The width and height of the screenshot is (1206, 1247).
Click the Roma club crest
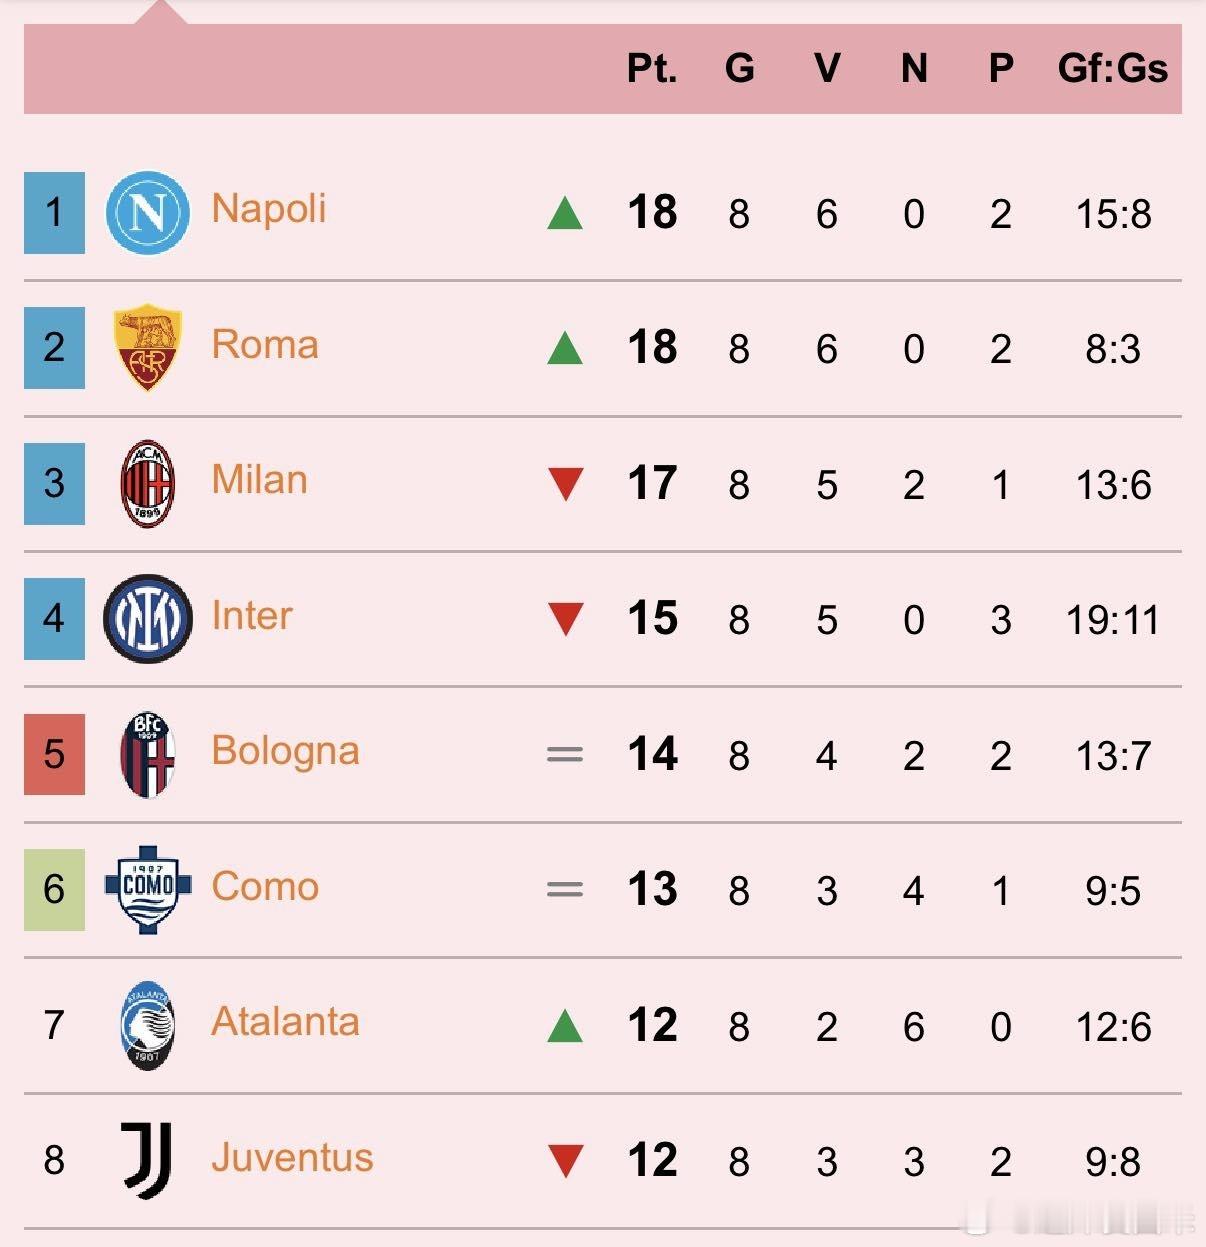point(147,347)
